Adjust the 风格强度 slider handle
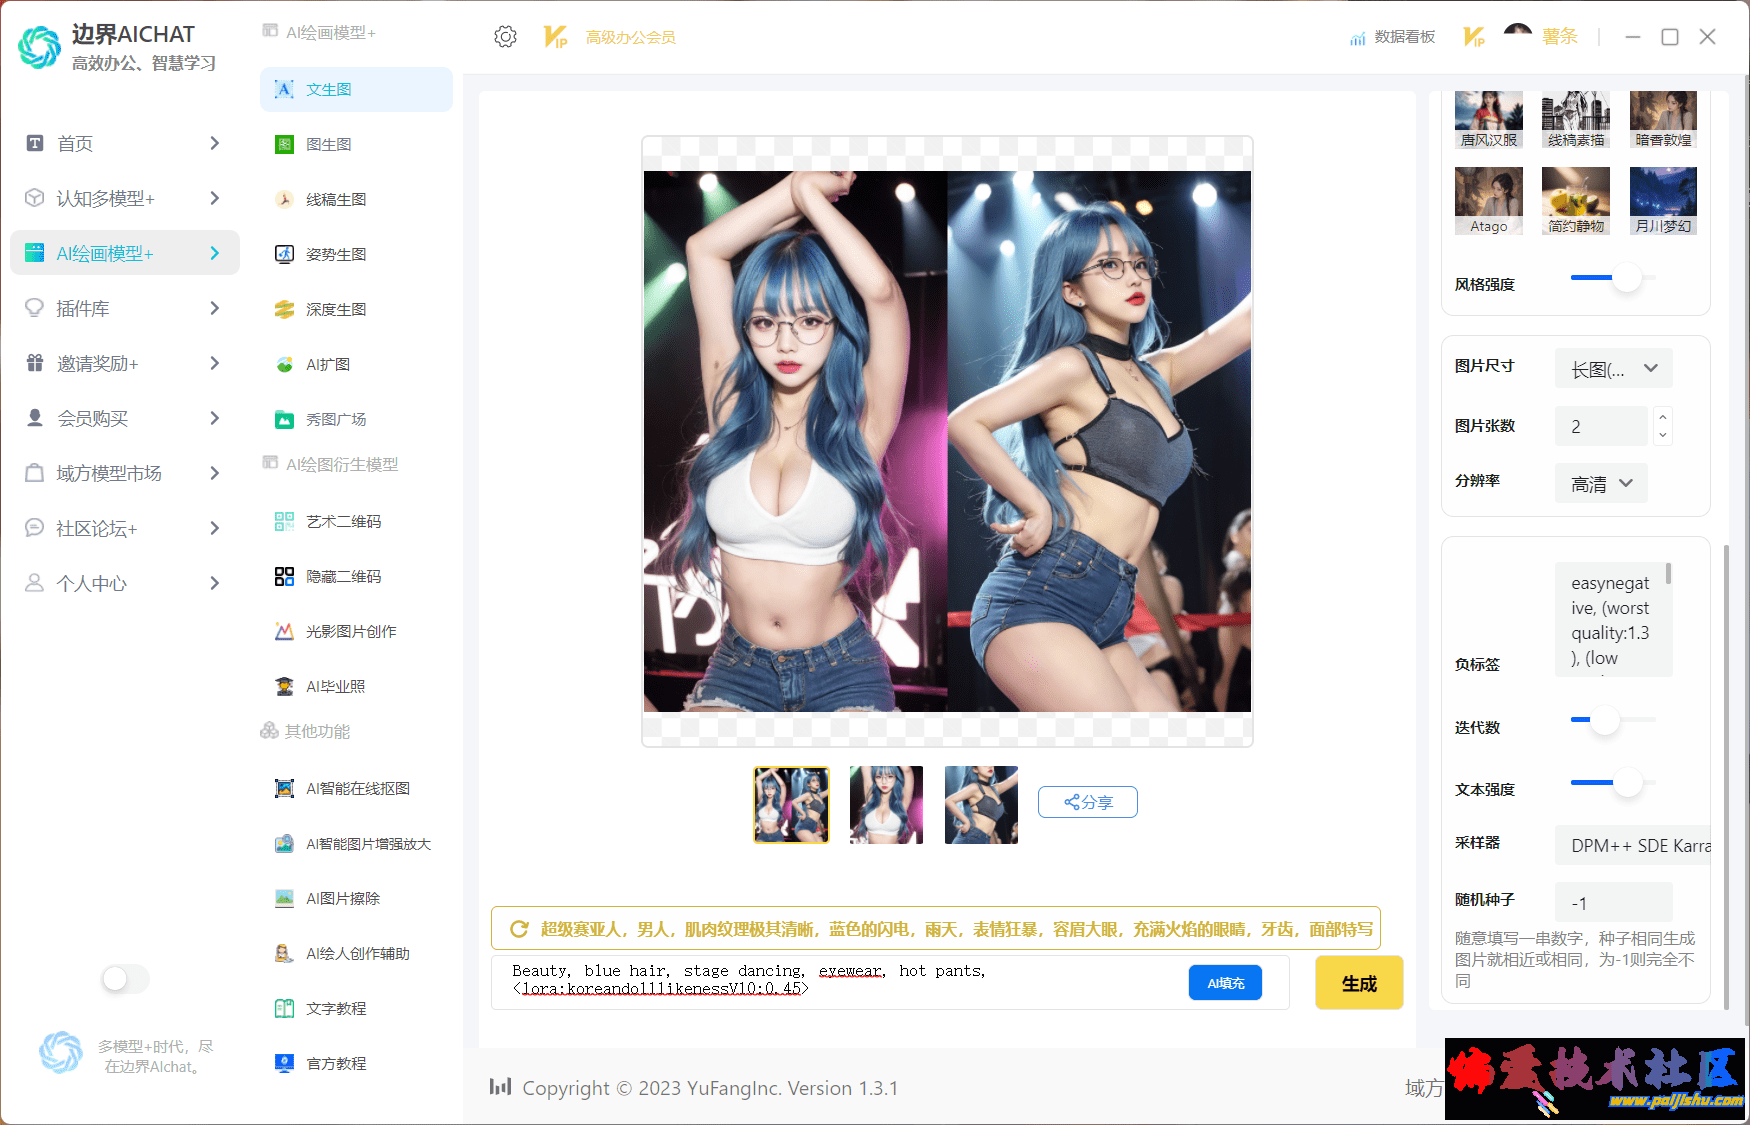 tap(1627, 278)
